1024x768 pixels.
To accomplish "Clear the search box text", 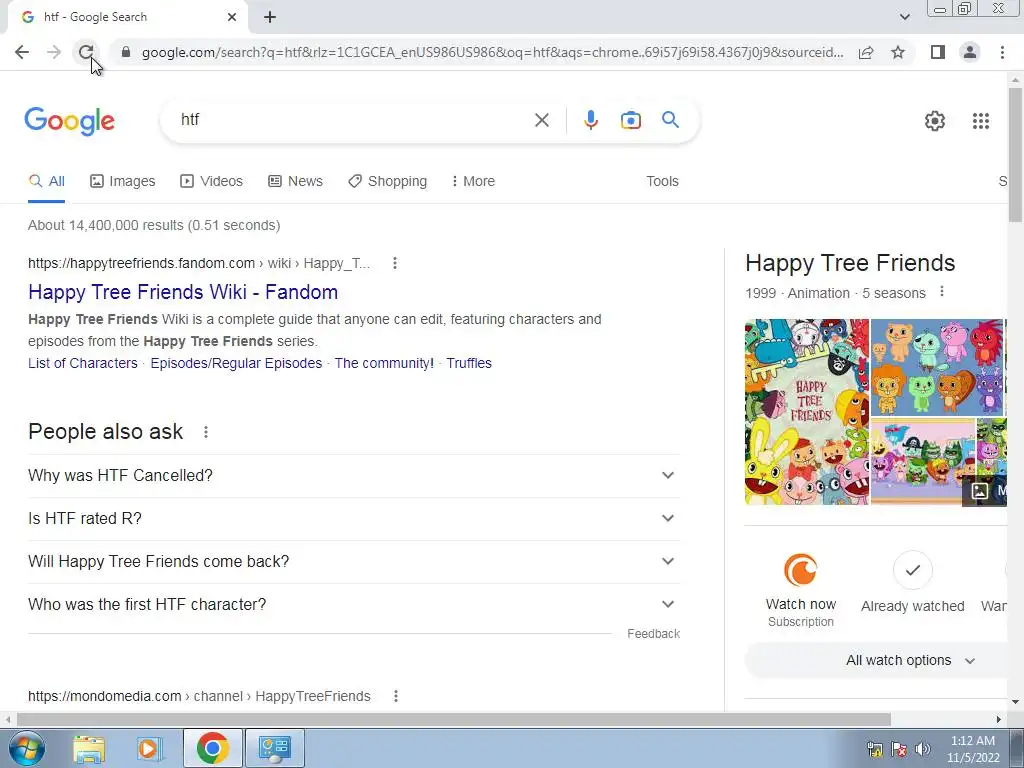I will coord(541,120).
